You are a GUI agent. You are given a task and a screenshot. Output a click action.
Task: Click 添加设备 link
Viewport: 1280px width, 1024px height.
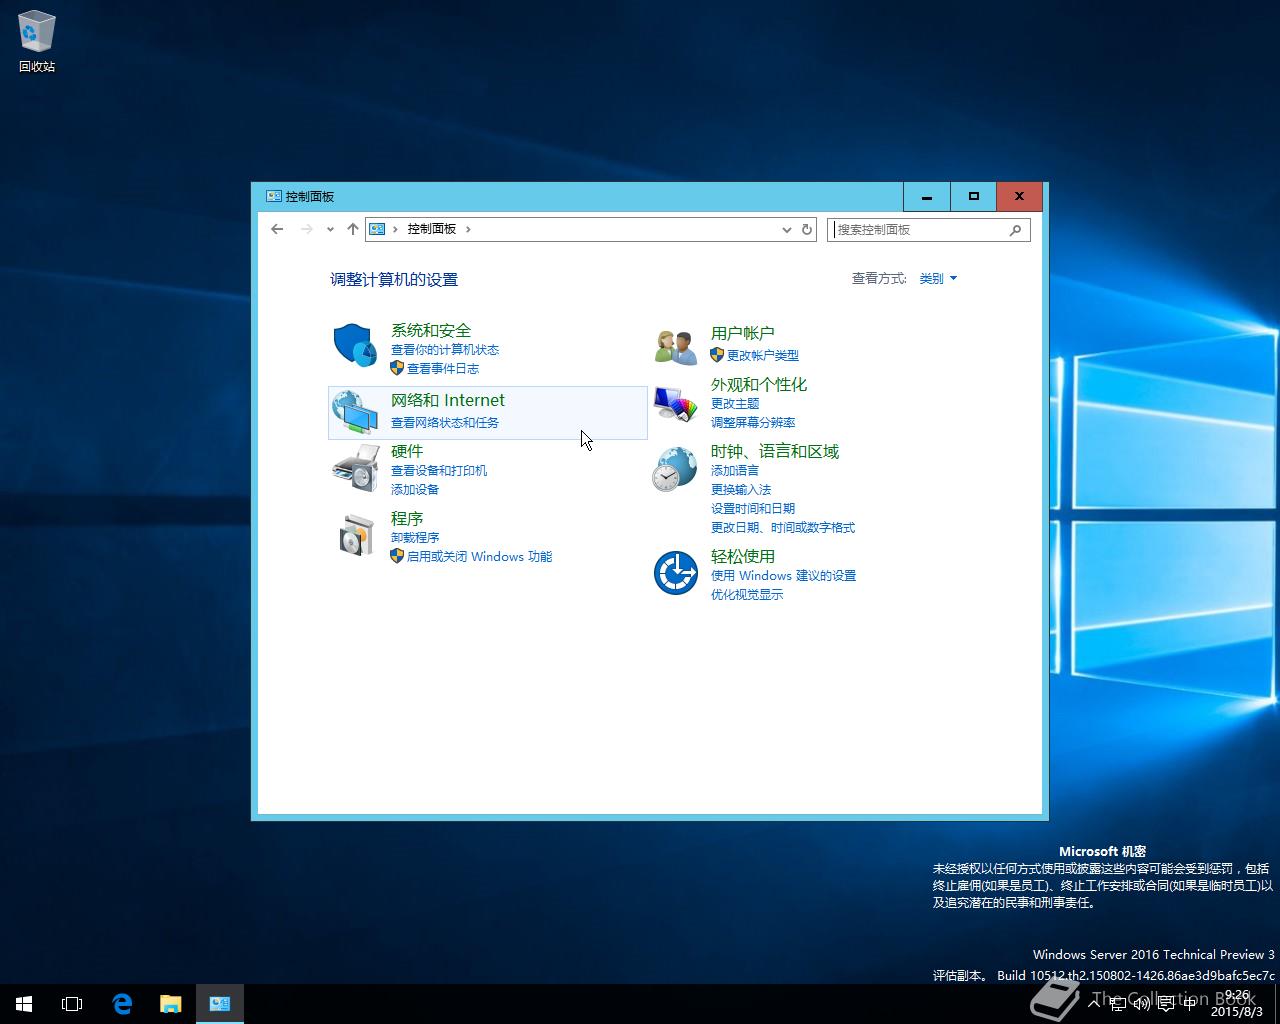coord(415,490)
